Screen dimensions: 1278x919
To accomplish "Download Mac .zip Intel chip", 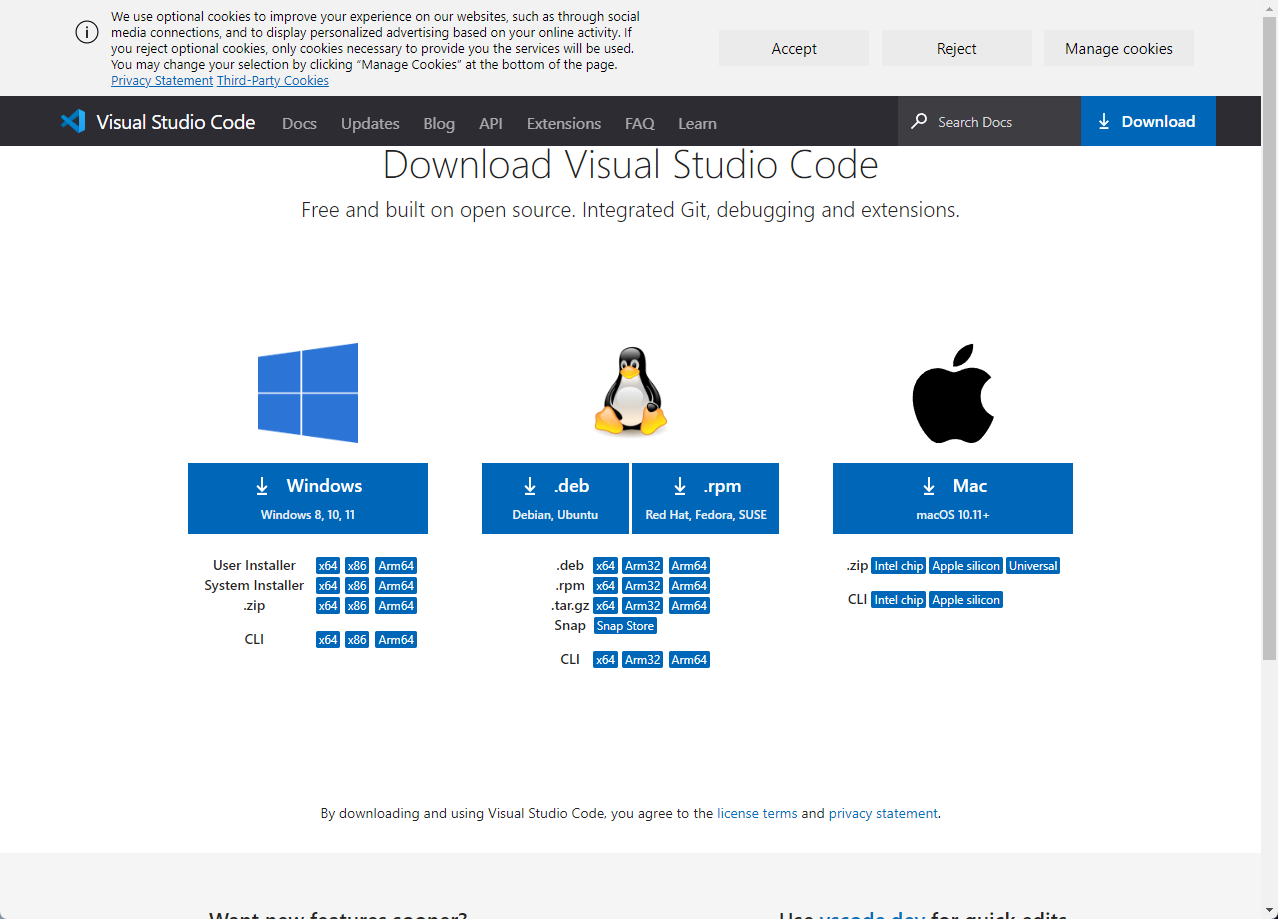I will click(x=899, y=566).
